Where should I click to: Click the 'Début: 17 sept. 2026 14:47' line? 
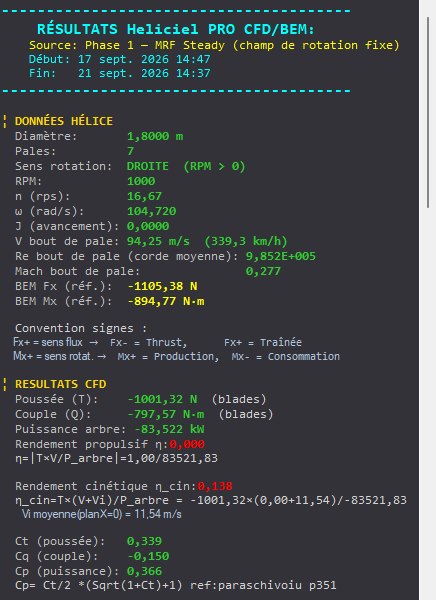point(119,59)
